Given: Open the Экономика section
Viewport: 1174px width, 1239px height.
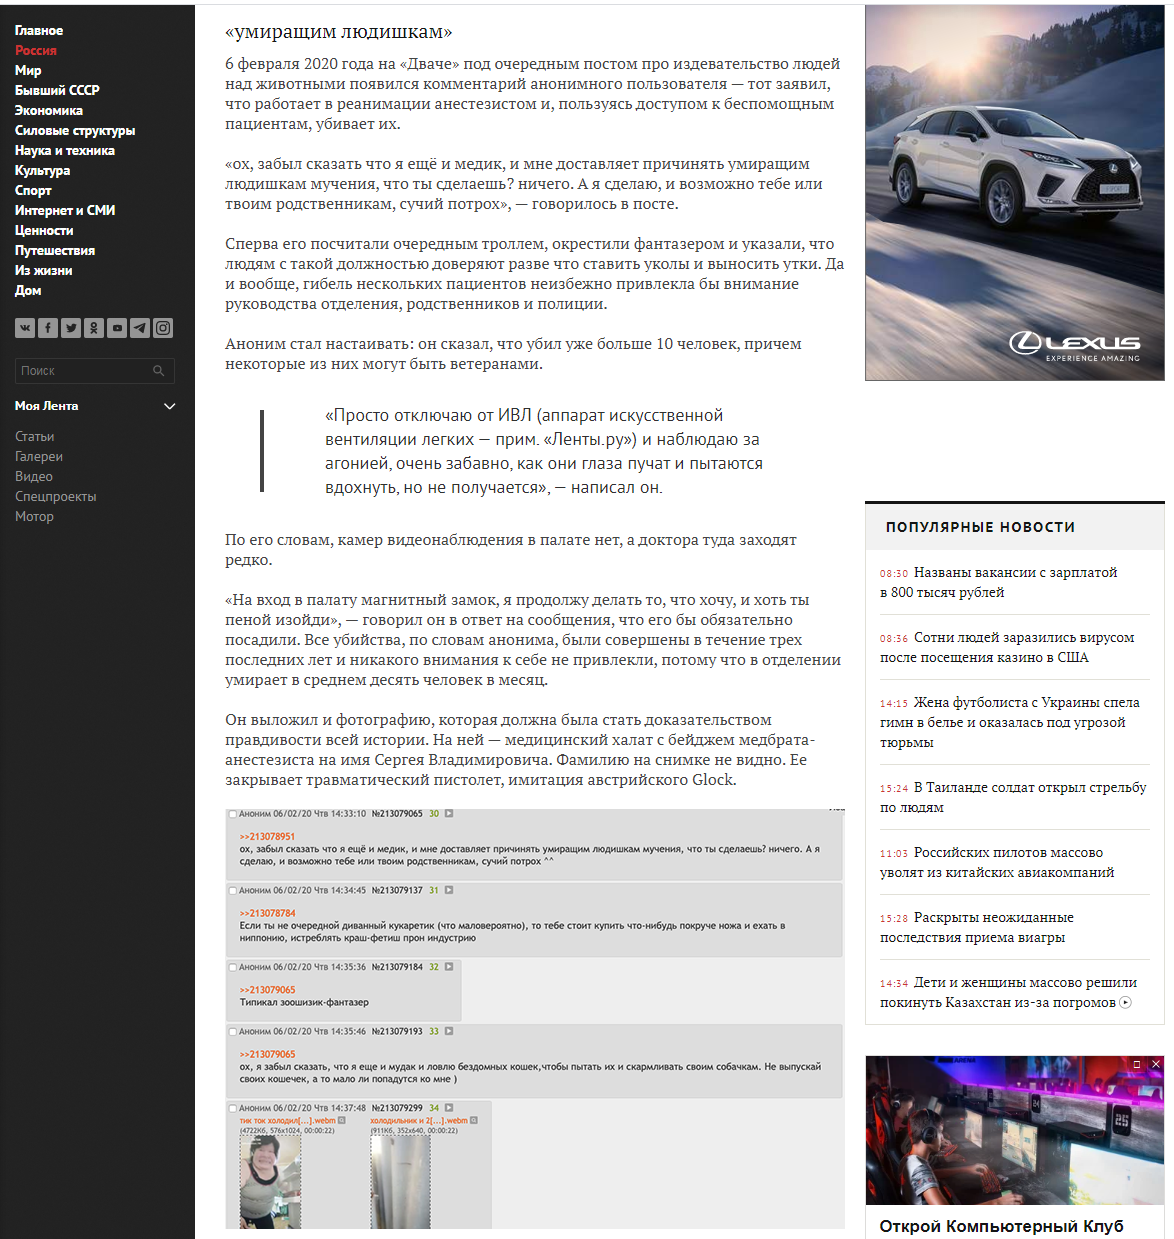Looking at the screenshot, I should pyautogui.click(x=49, y=111).
